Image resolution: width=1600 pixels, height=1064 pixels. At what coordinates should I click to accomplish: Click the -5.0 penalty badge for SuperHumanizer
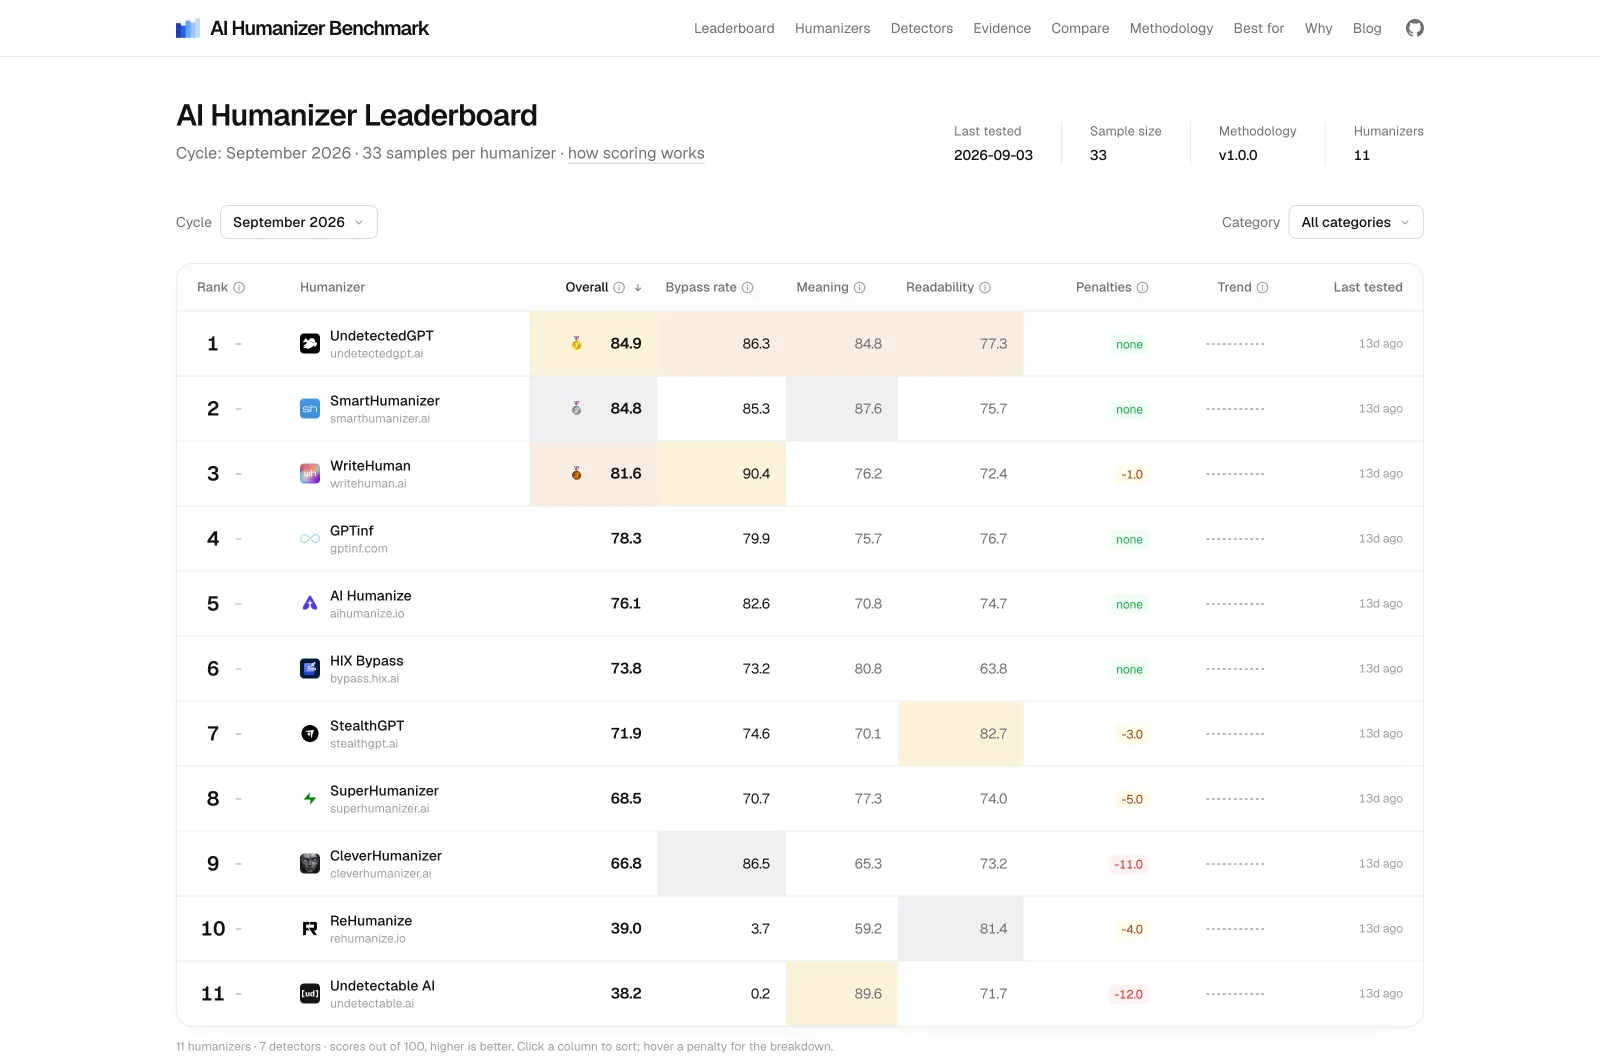tap(1131, 799)
